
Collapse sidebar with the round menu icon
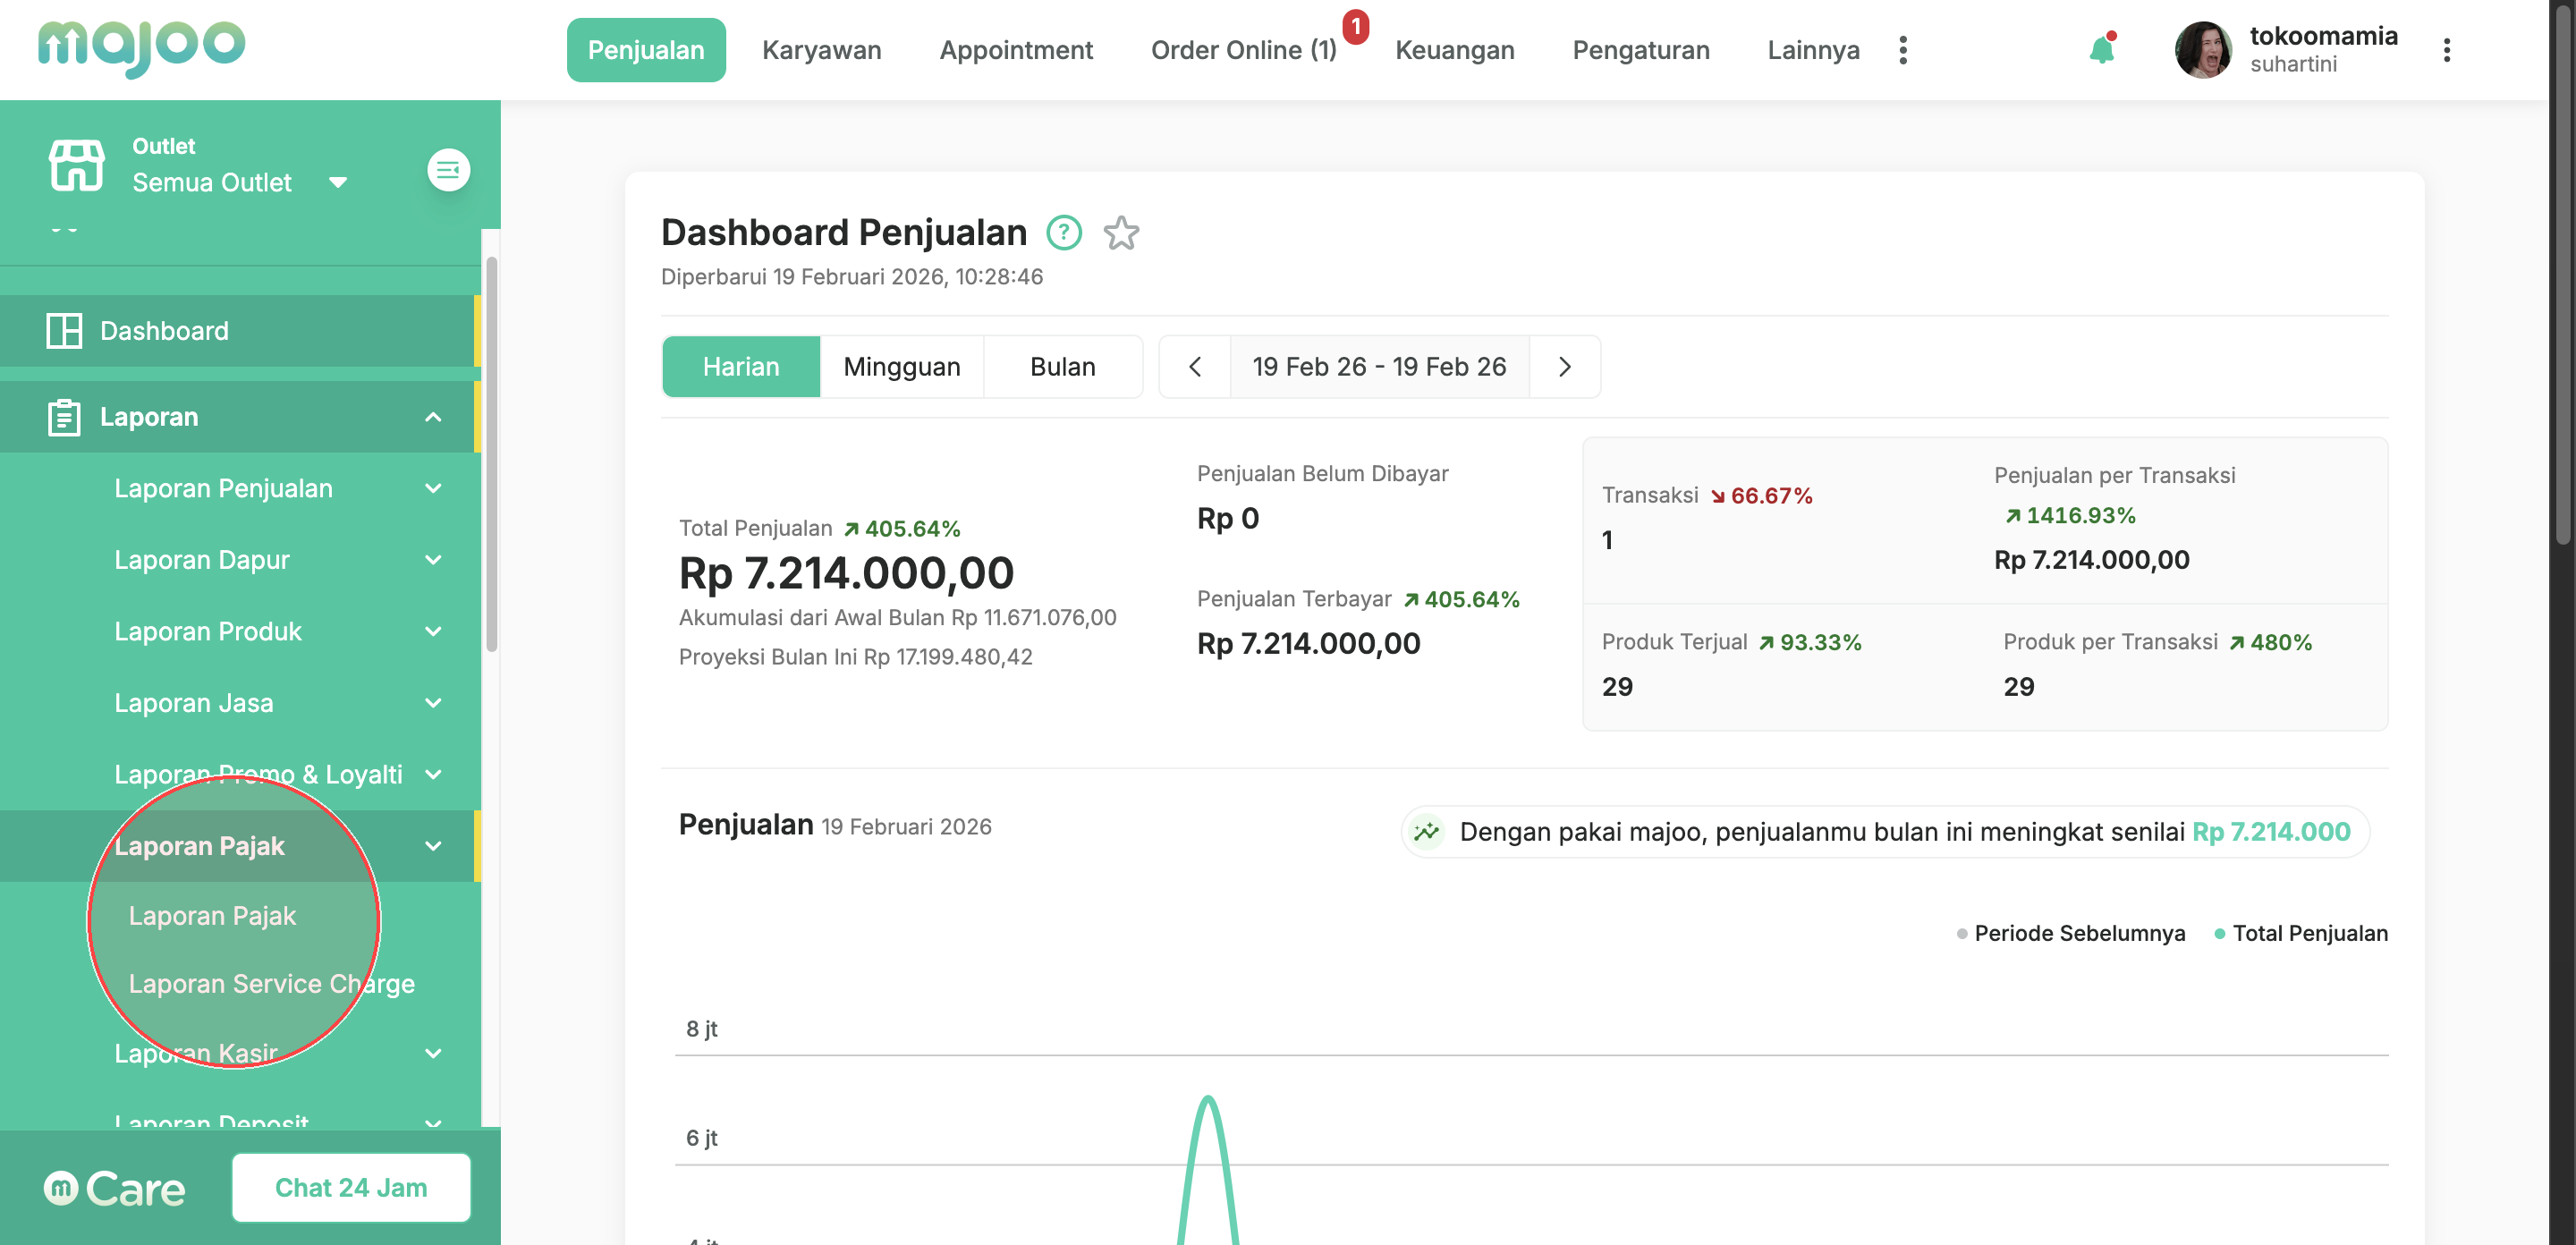coord(448,170)
